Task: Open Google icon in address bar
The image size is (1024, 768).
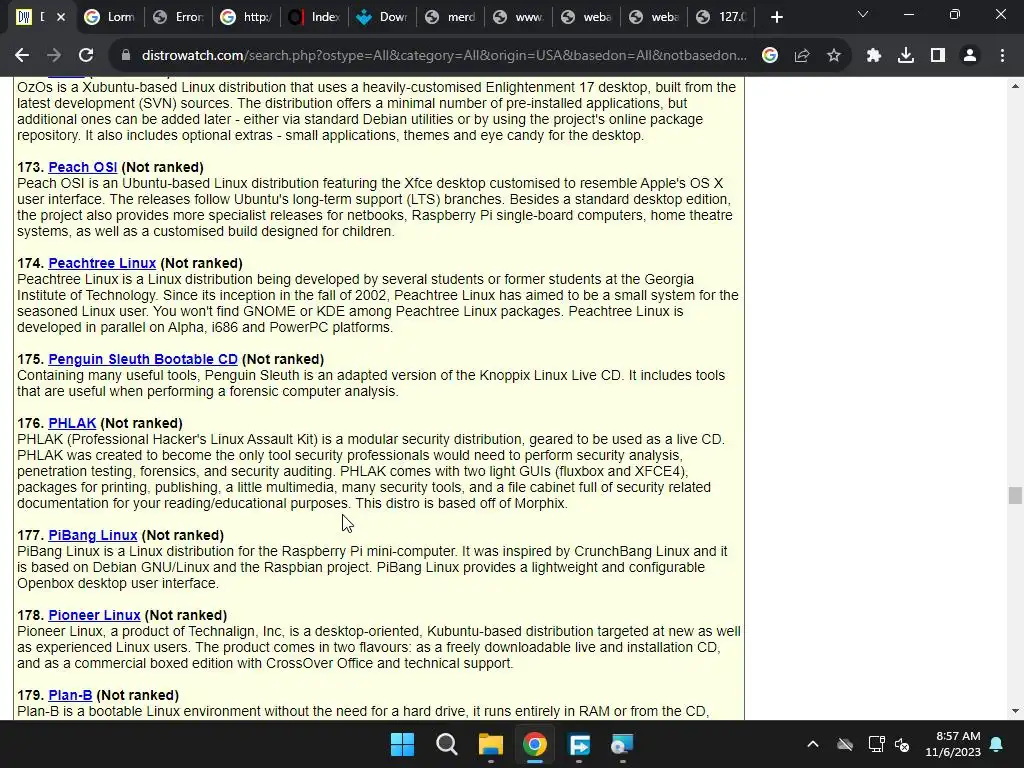Action: click(770, 56)
